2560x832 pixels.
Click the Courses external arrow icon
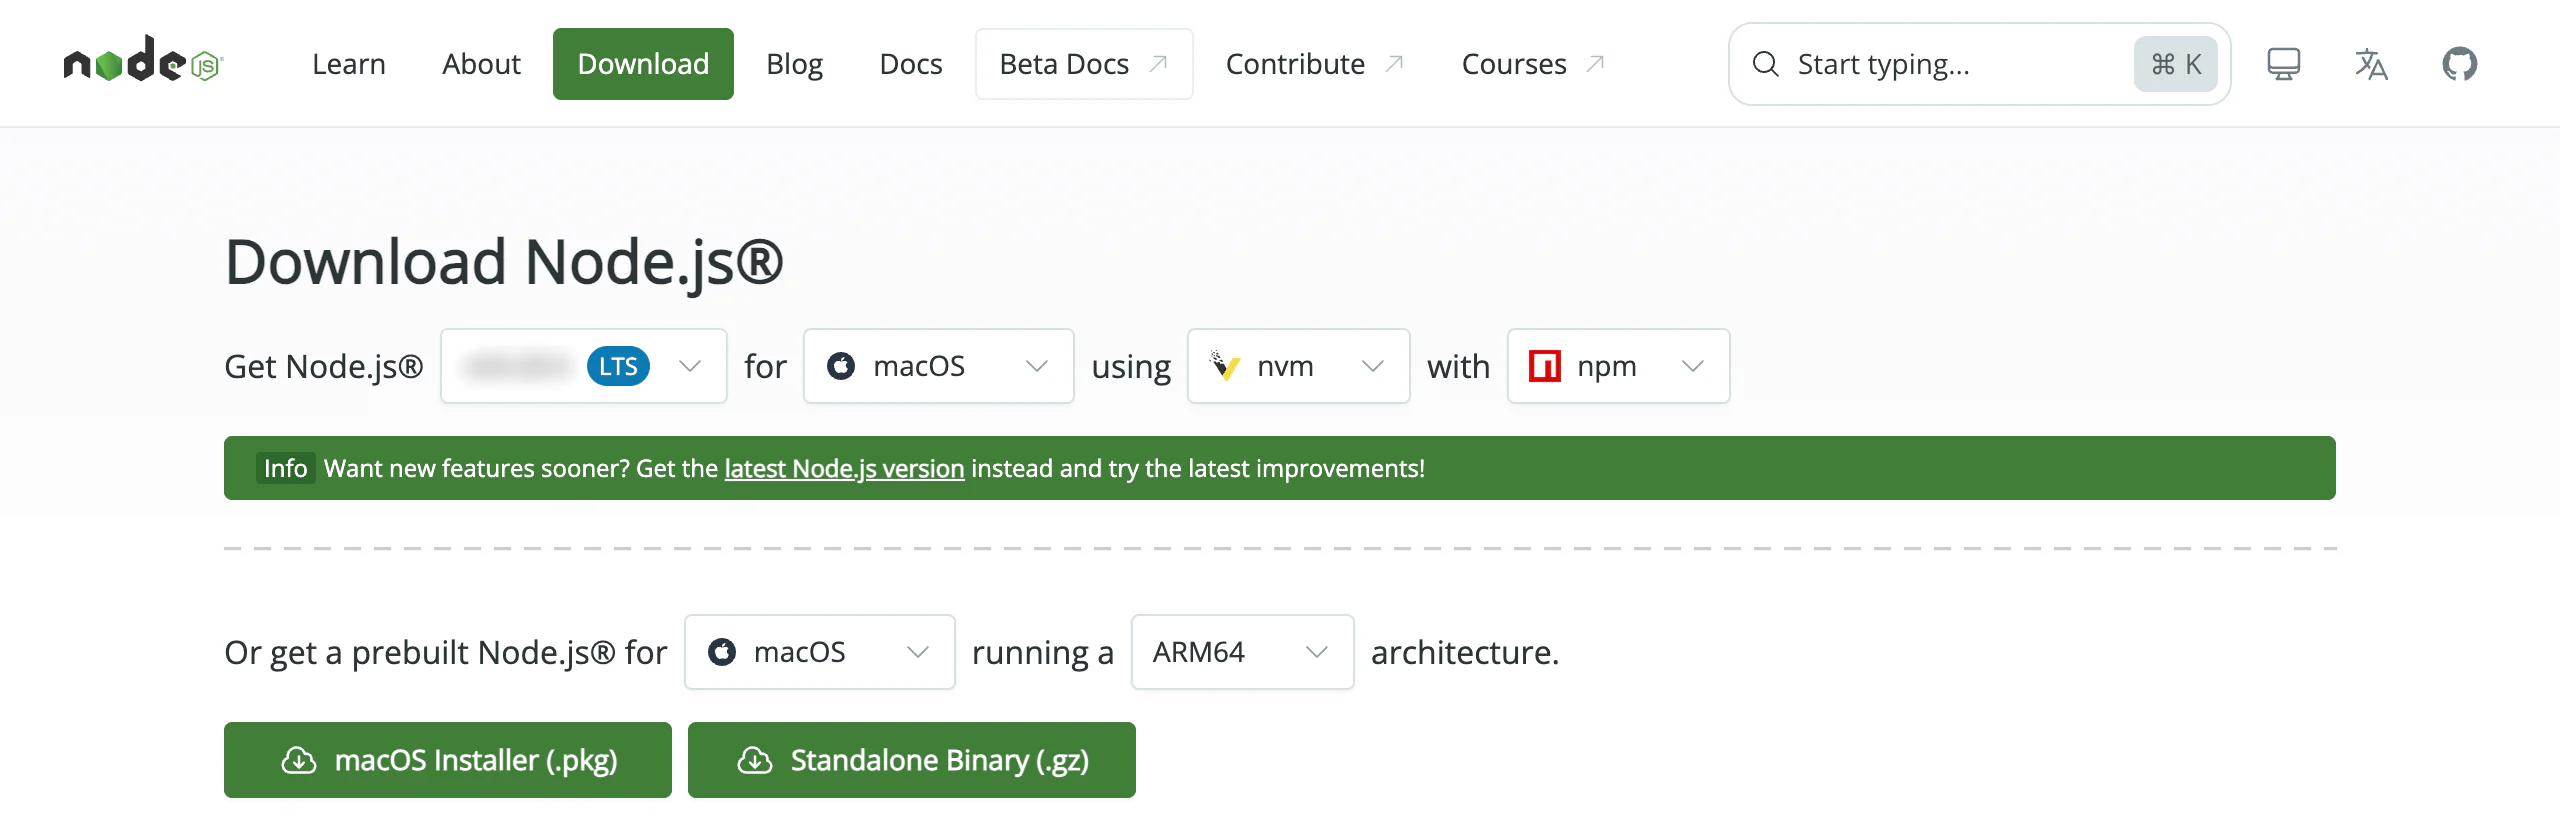click(x=1596, y=64)
